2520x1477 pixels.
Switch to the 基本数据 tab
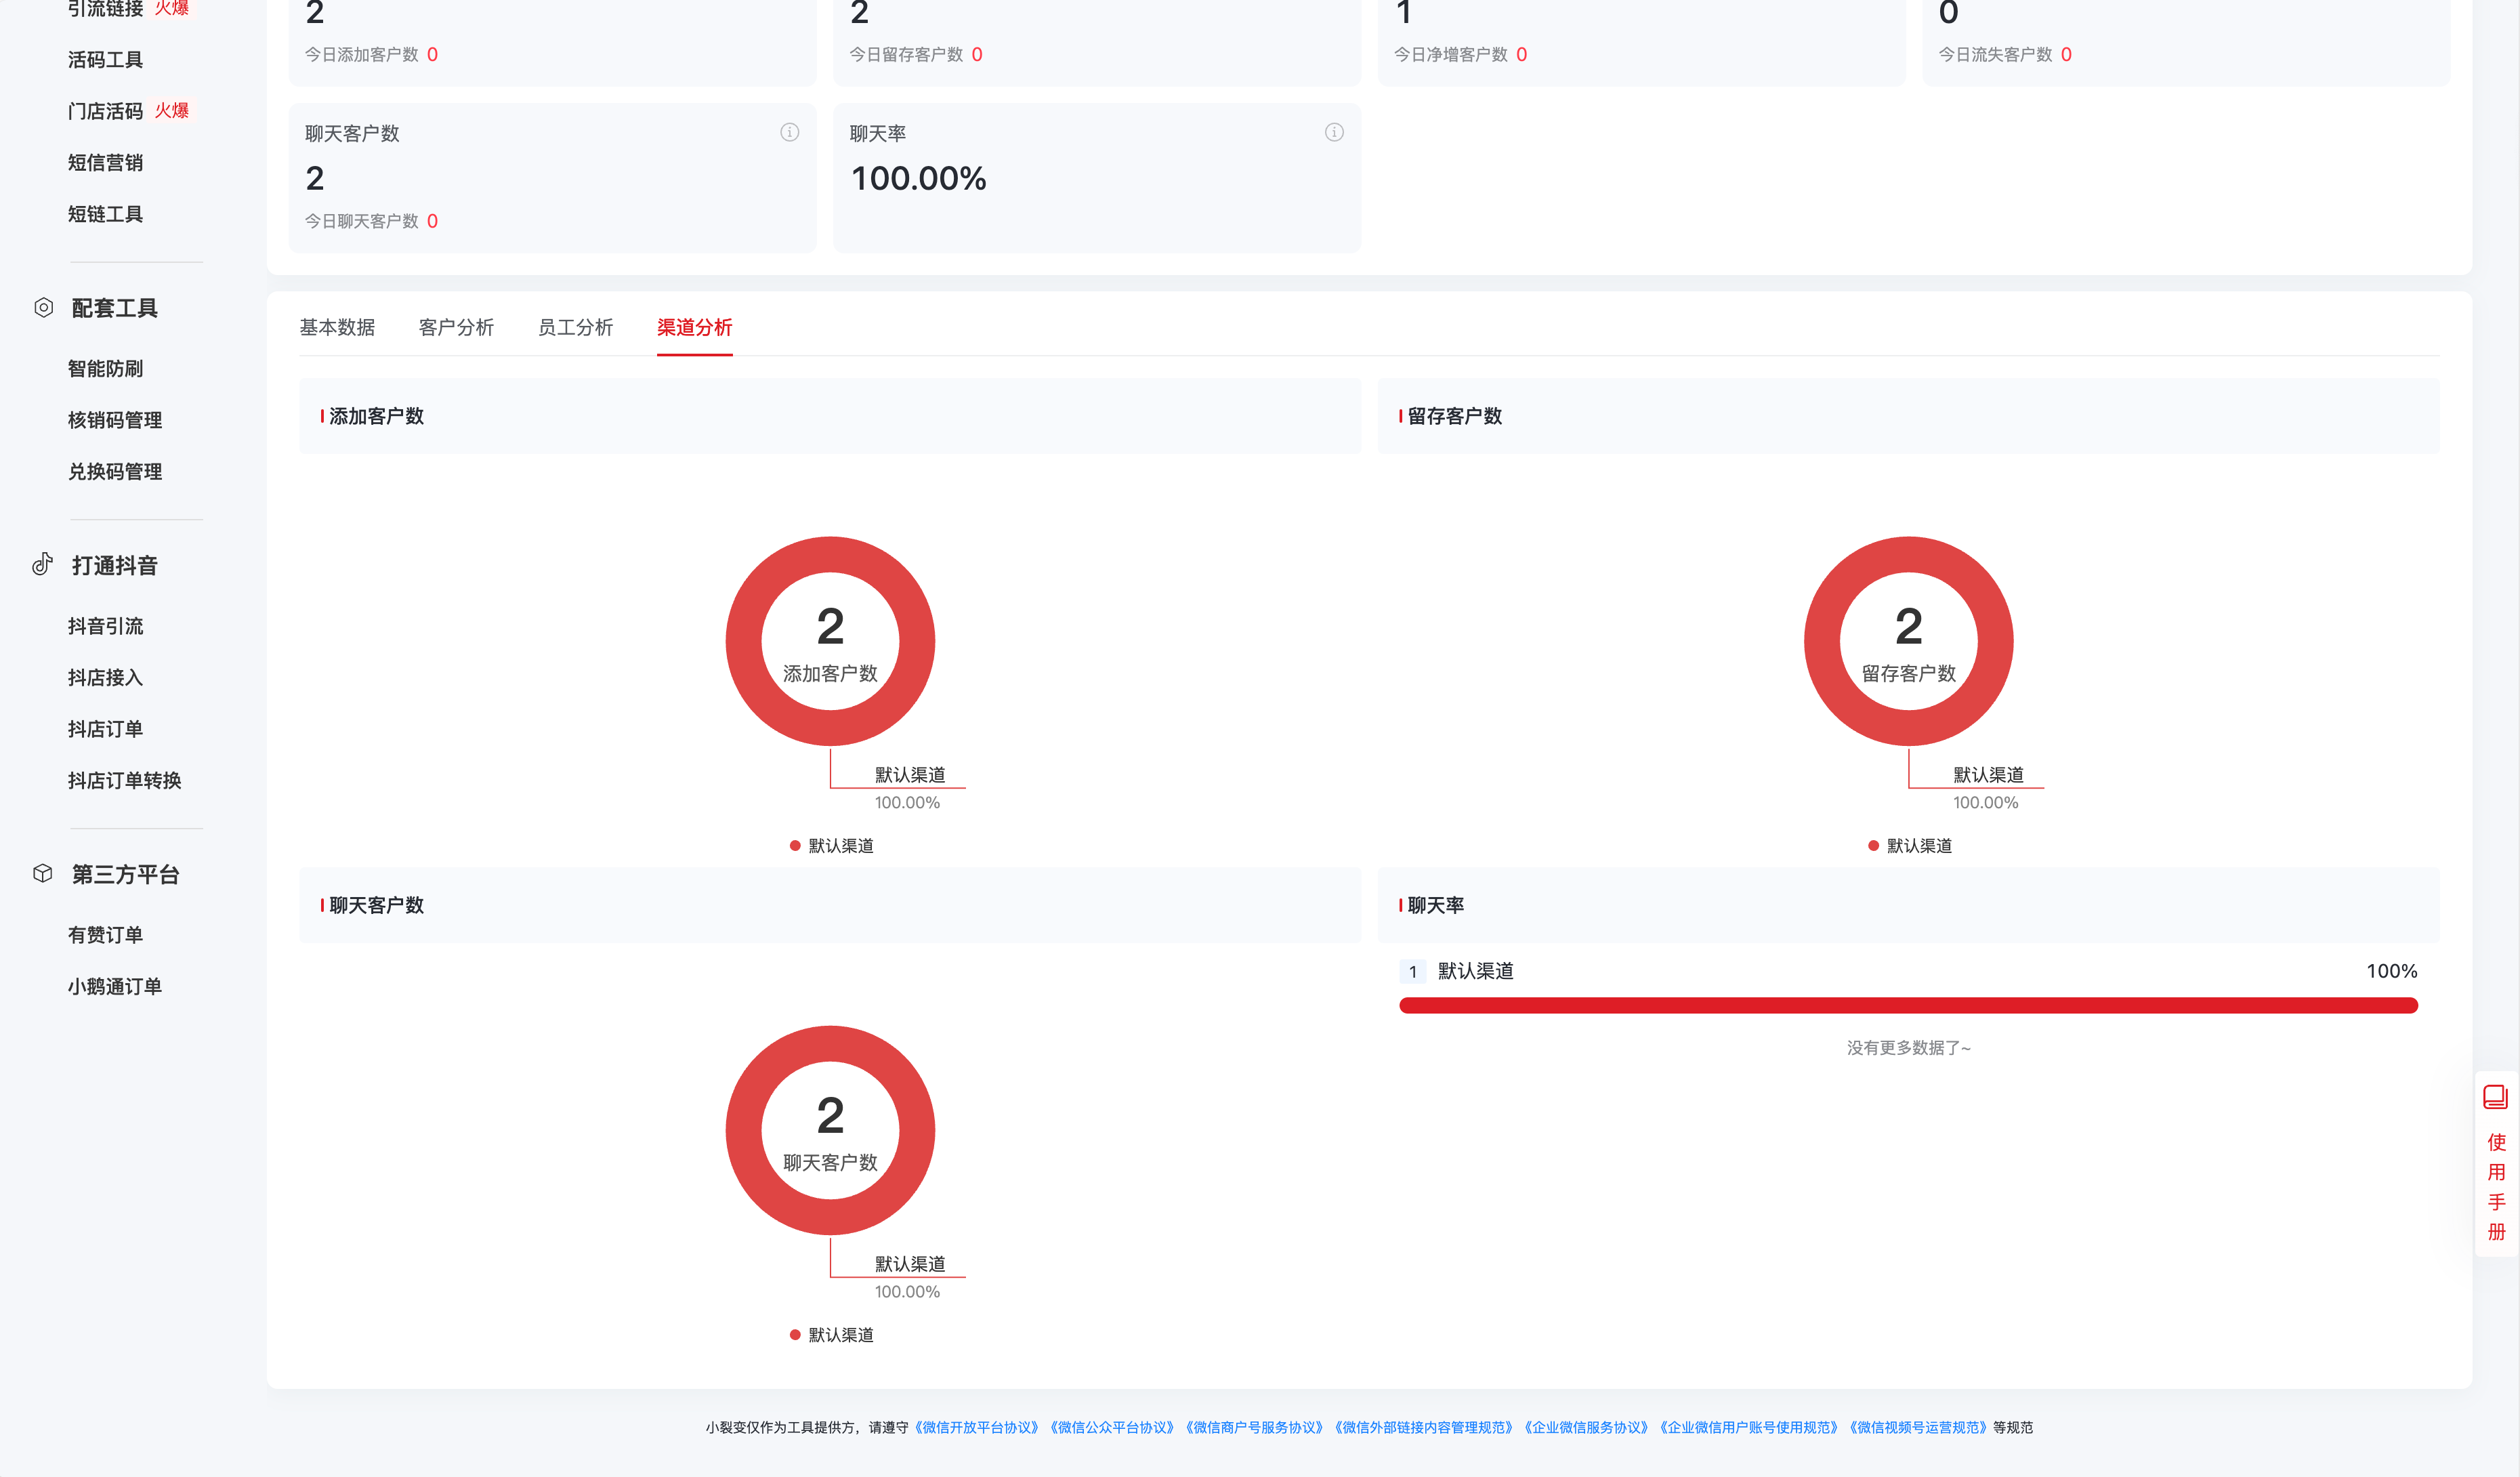pyautogui.click(x=337, y=327)
